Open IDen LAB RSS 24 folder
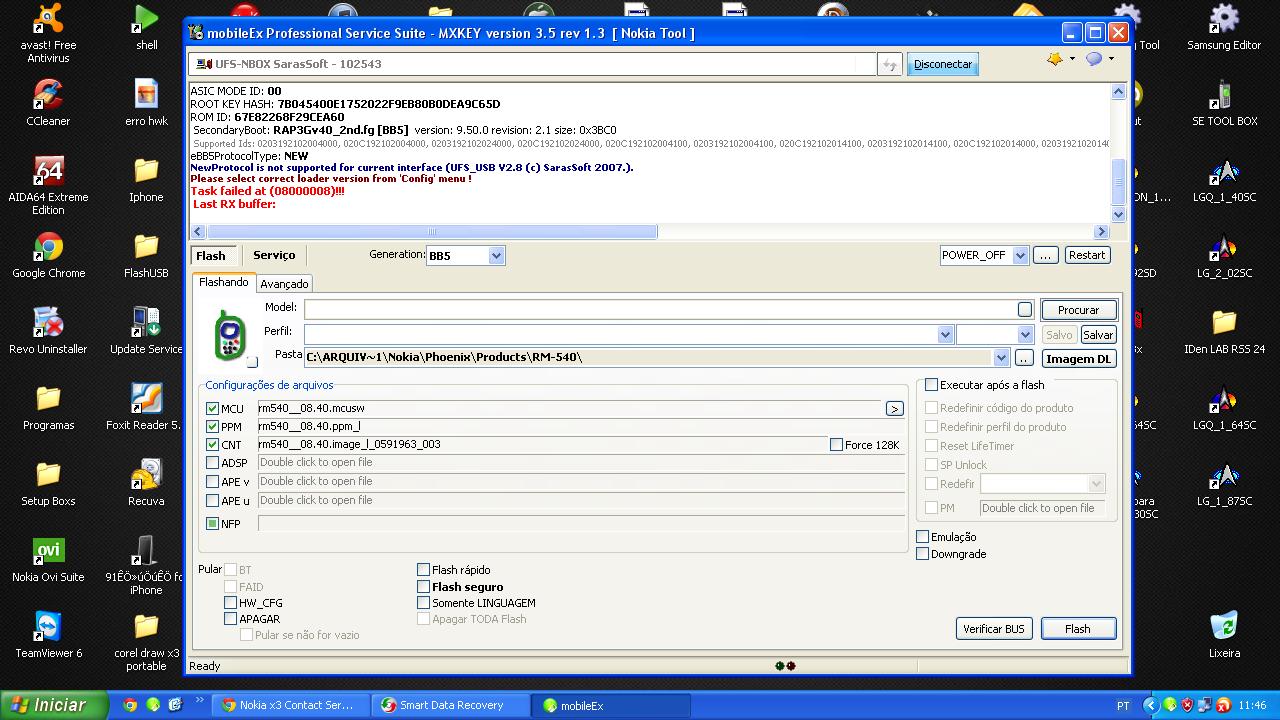 [1224, 331]
